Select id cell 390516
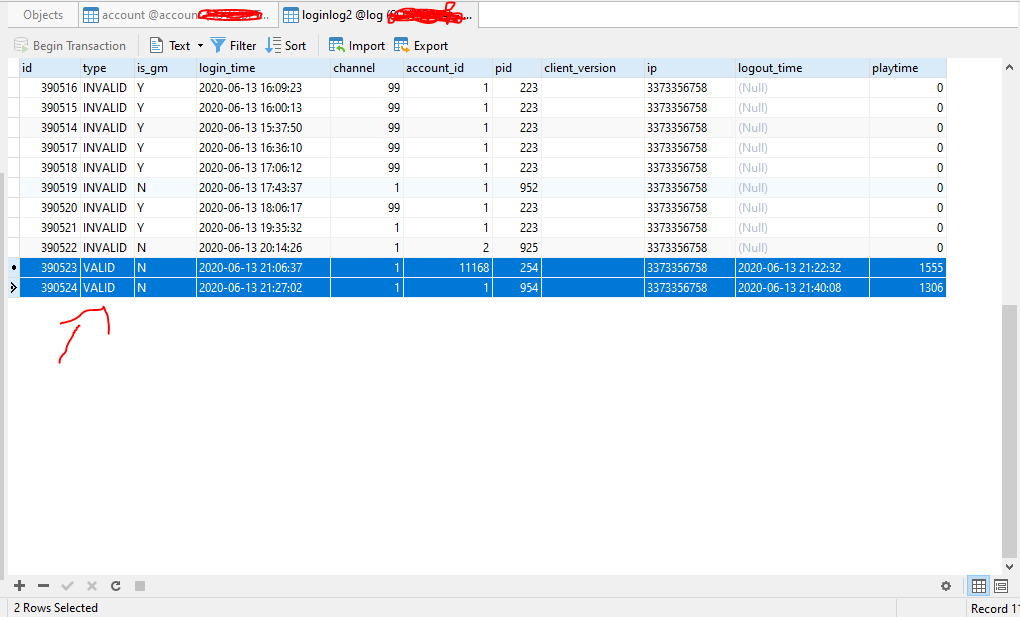The image size is (1020, 617). [50, 88]
